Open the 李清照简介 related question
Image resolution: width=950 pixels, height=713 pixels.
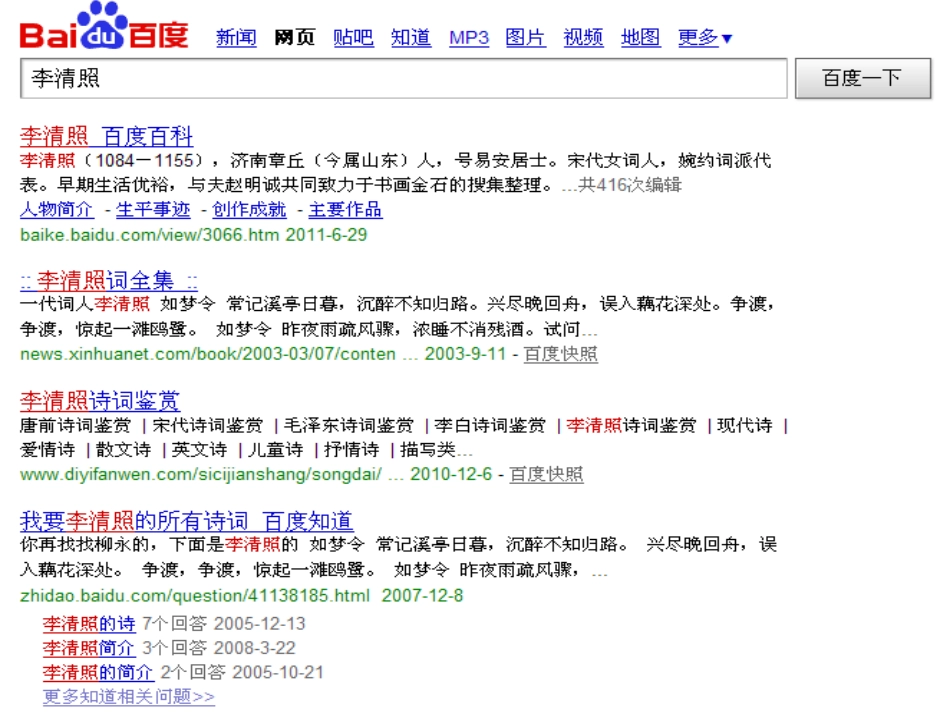click(x=89, y=648)
